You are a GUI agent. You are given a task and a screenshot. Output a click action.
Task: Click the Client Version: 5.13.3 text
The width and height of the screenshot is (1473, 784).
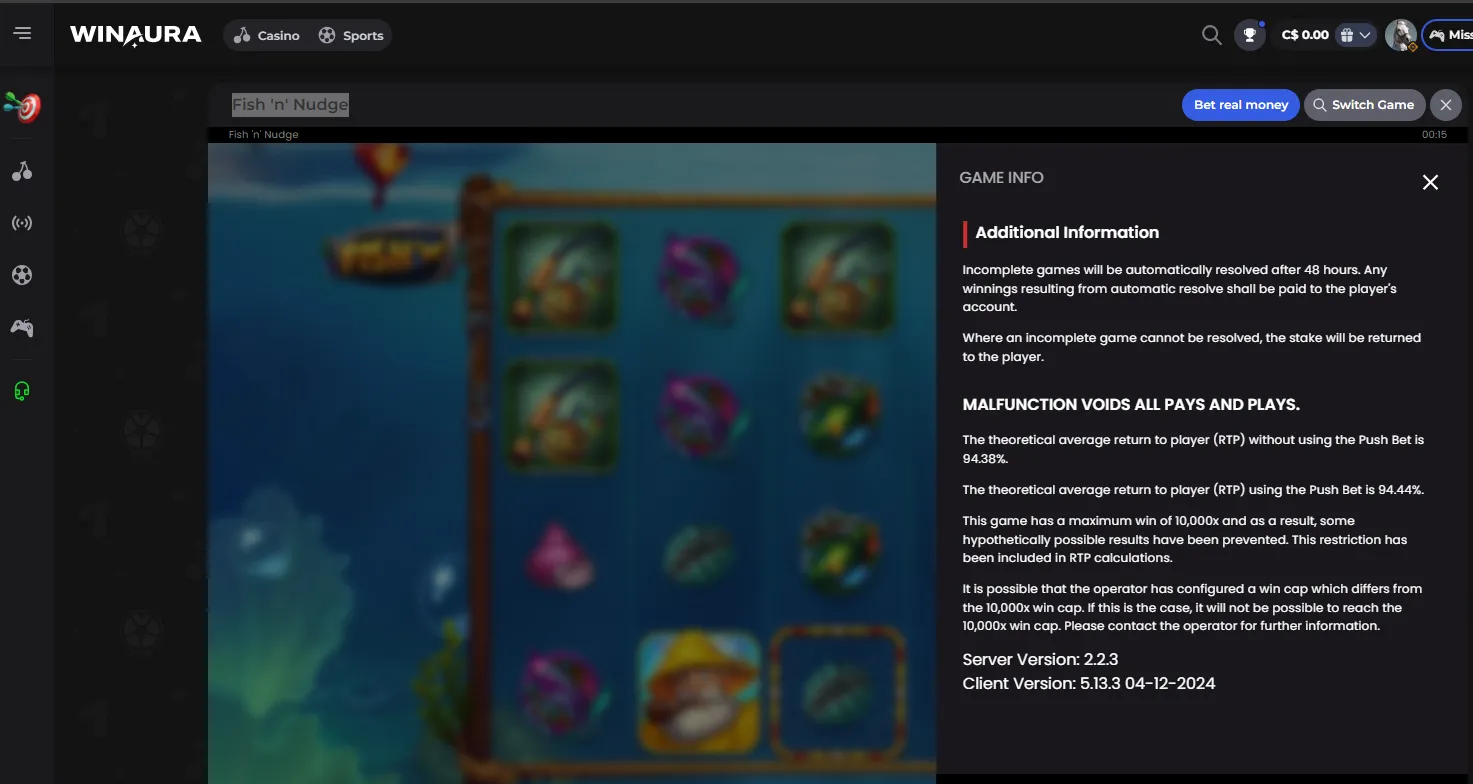tap(1089, 684)
